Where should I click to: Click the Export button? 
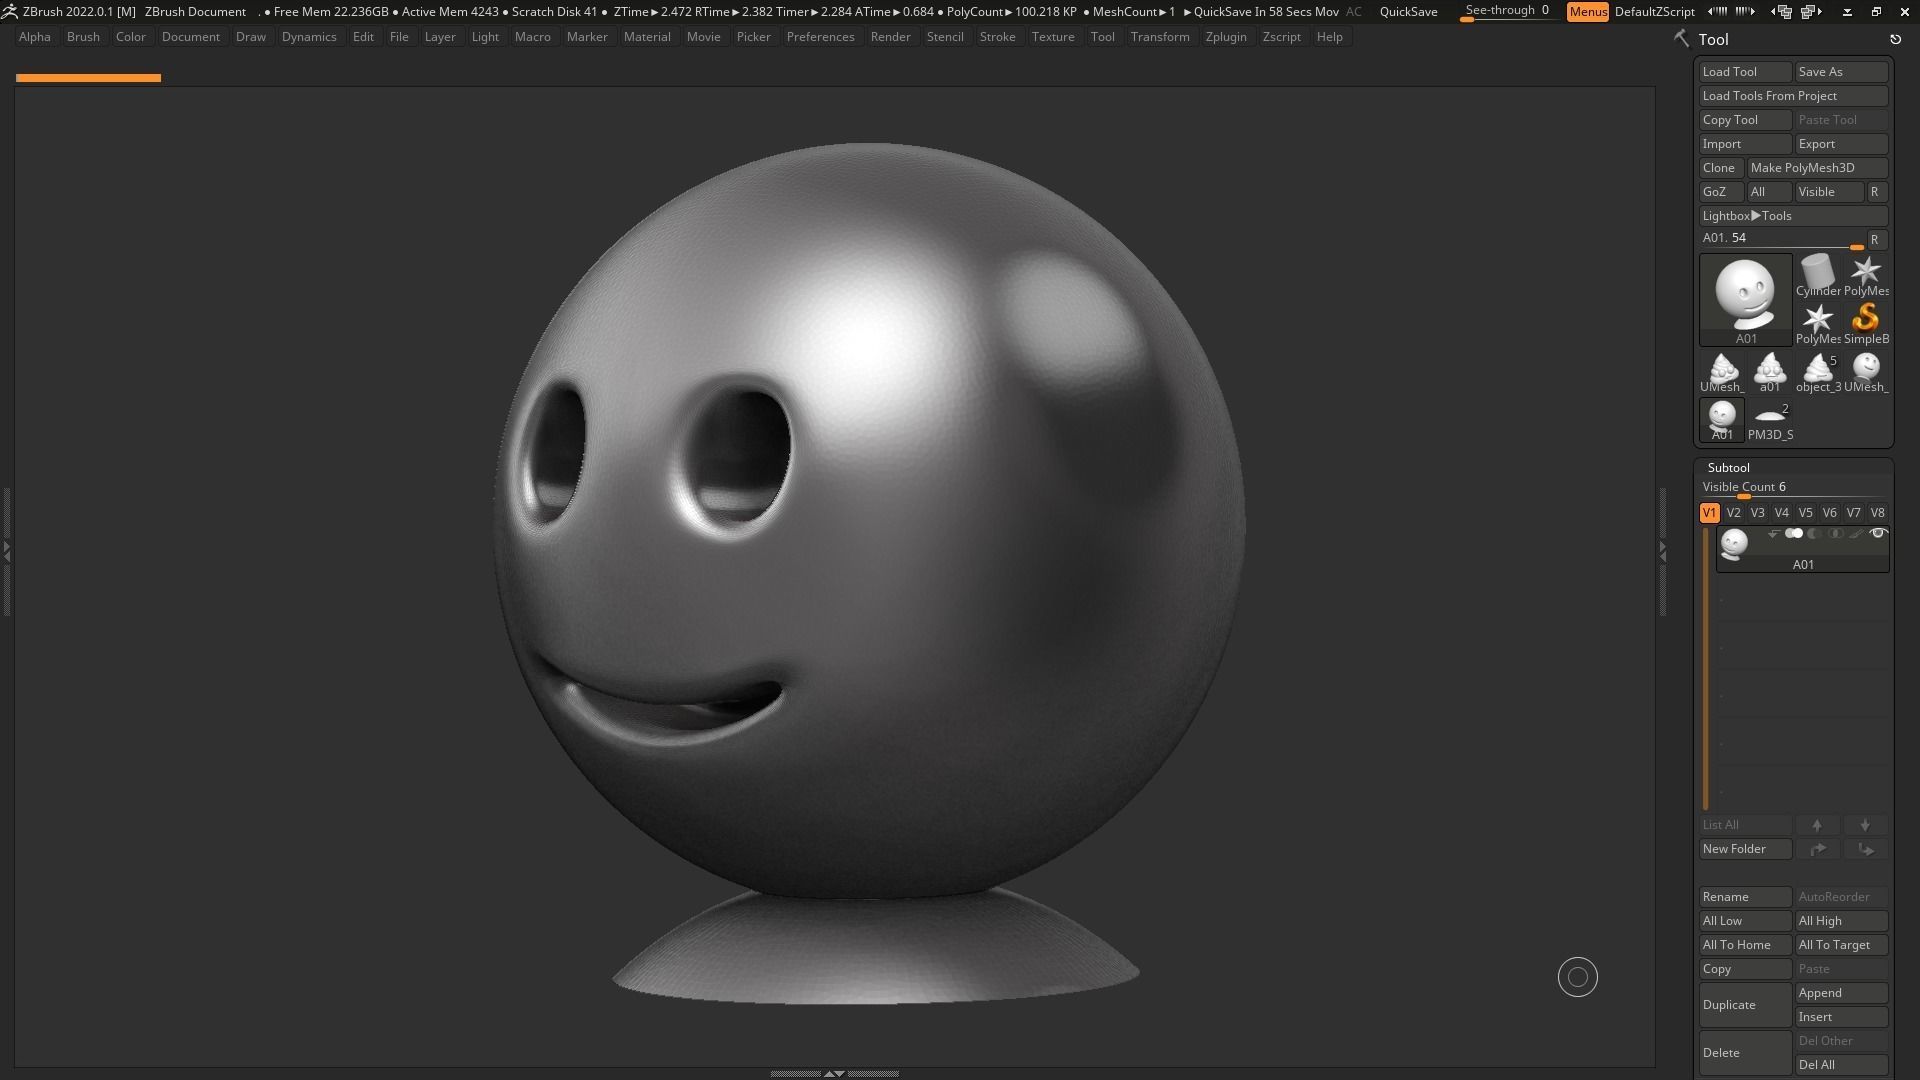pyautogui.click(x=1841, y=144)
